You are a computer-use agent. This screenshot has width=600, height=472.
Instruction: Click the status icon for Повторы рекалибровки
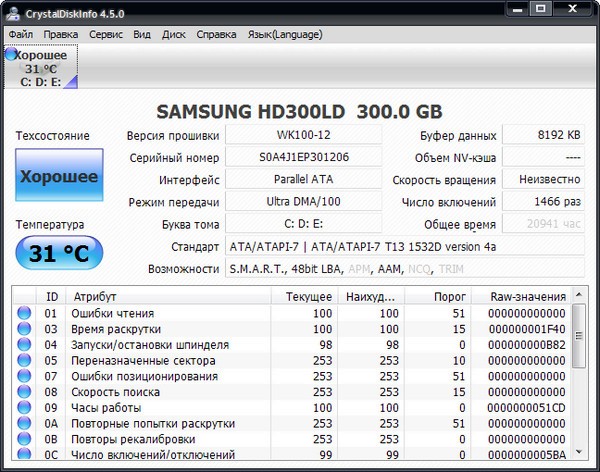pos(24,439)
